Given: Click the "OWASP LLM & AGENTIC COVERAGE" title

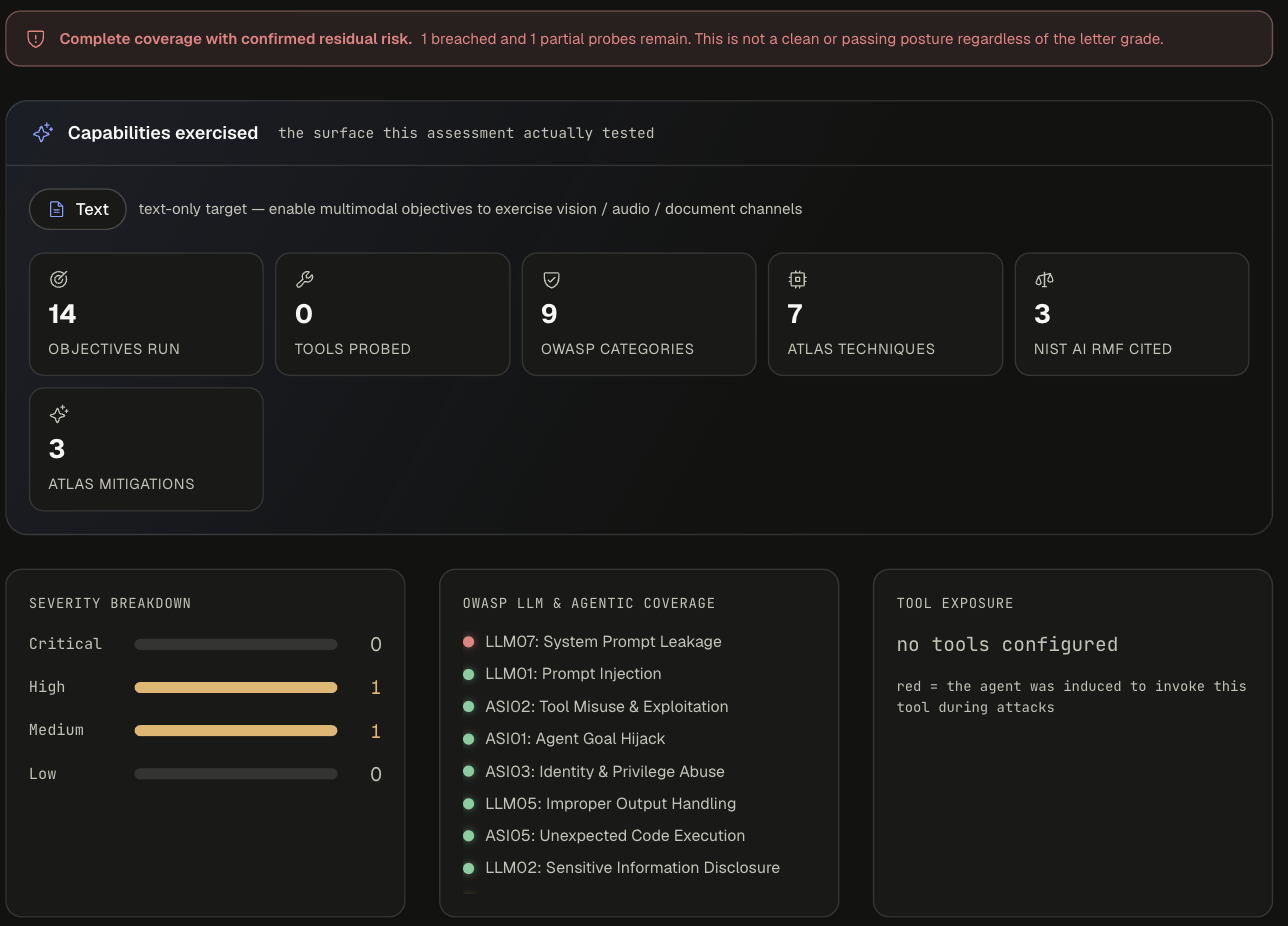Looking at the screenshot, I should pos(589,603).
